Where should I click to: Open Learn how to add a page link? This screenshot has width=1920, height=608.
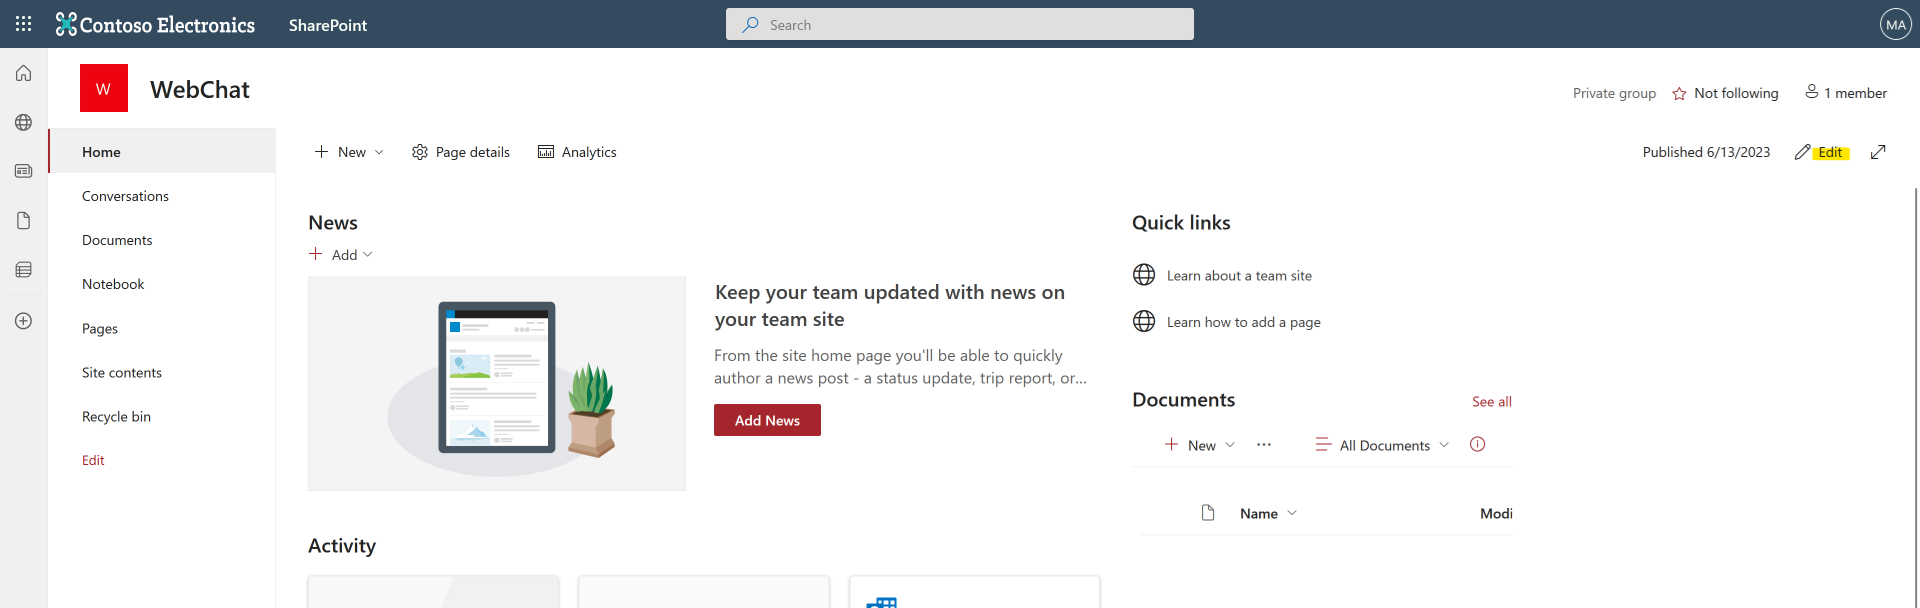point(1243,321)
